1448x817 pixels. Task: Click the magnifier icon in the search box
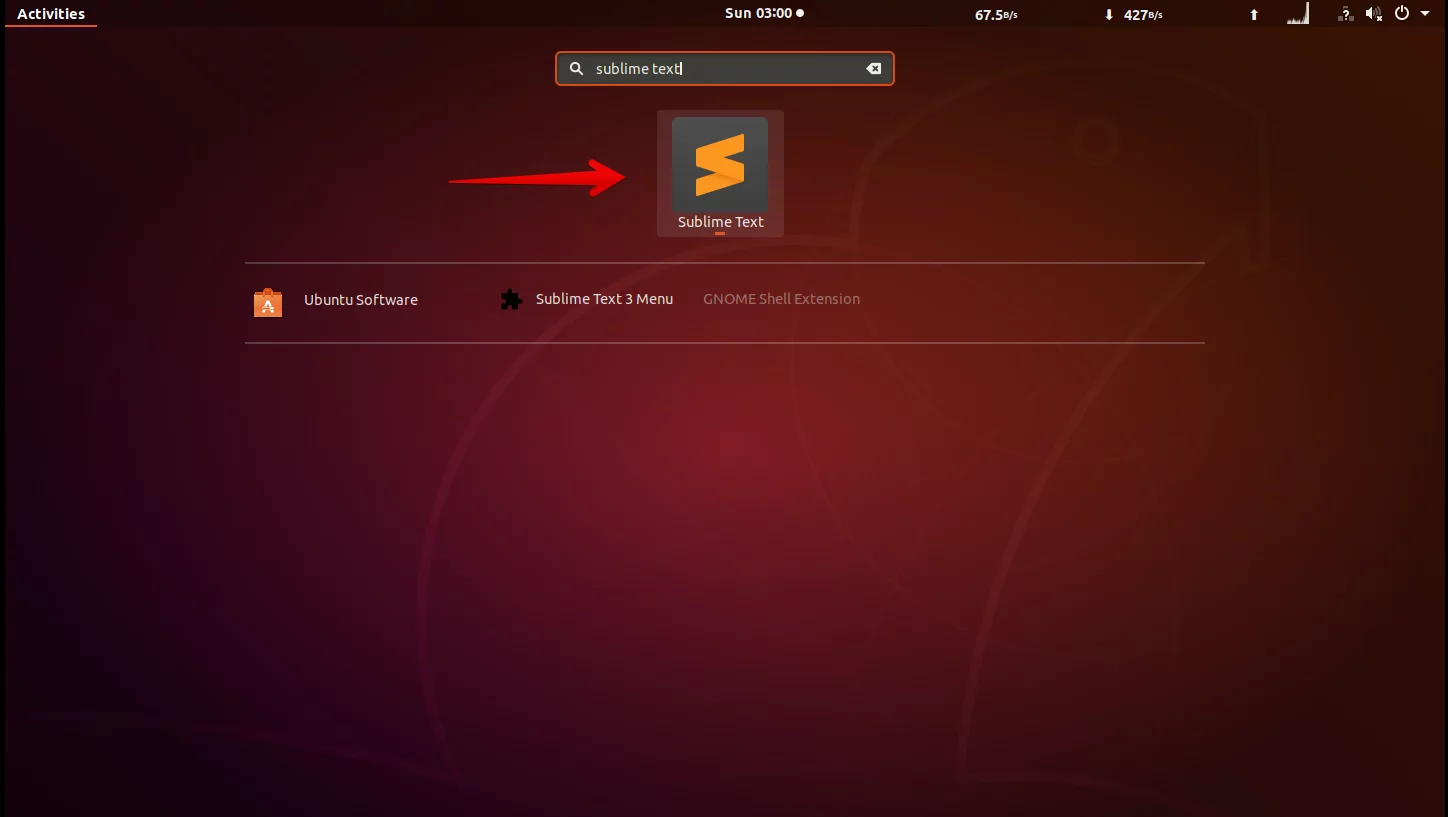[576, 69]
